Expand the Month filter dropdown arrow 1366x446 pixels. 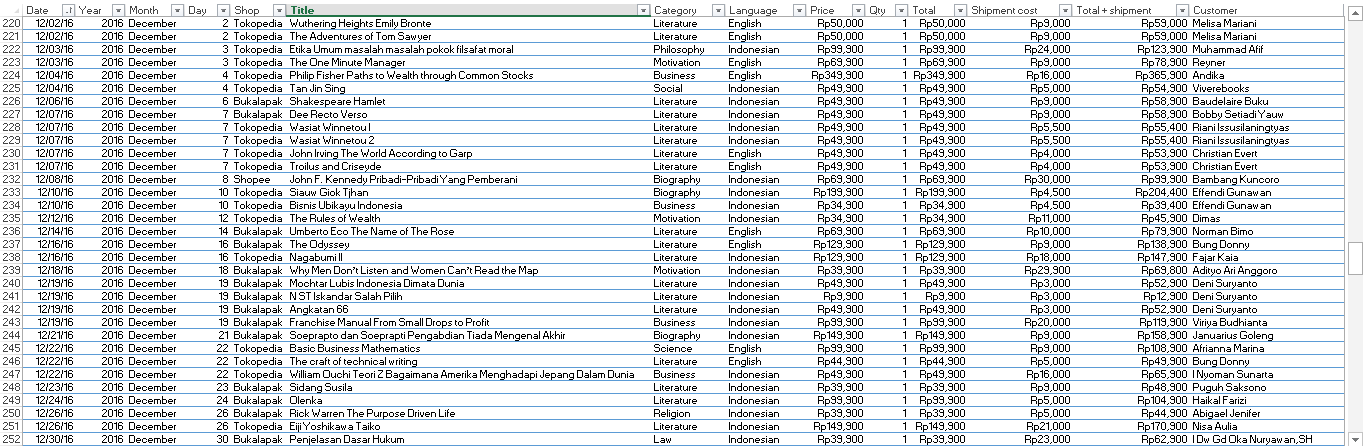[177, 10]
